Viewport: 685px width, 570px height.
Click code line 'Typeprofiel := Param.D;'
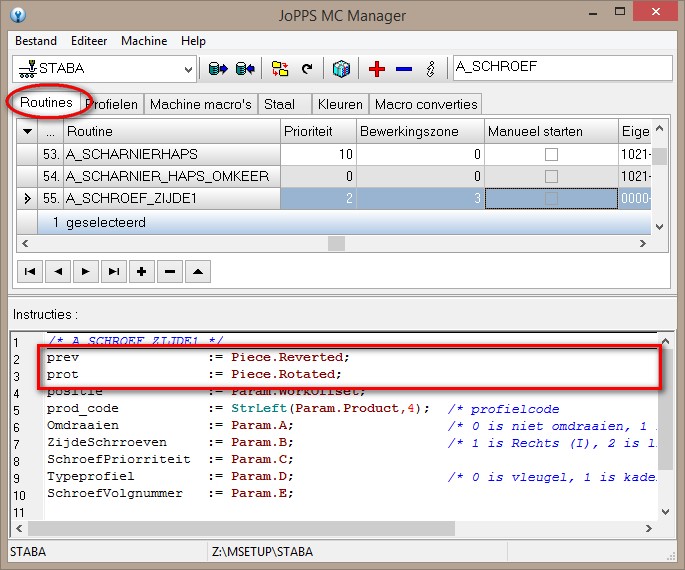170,477
